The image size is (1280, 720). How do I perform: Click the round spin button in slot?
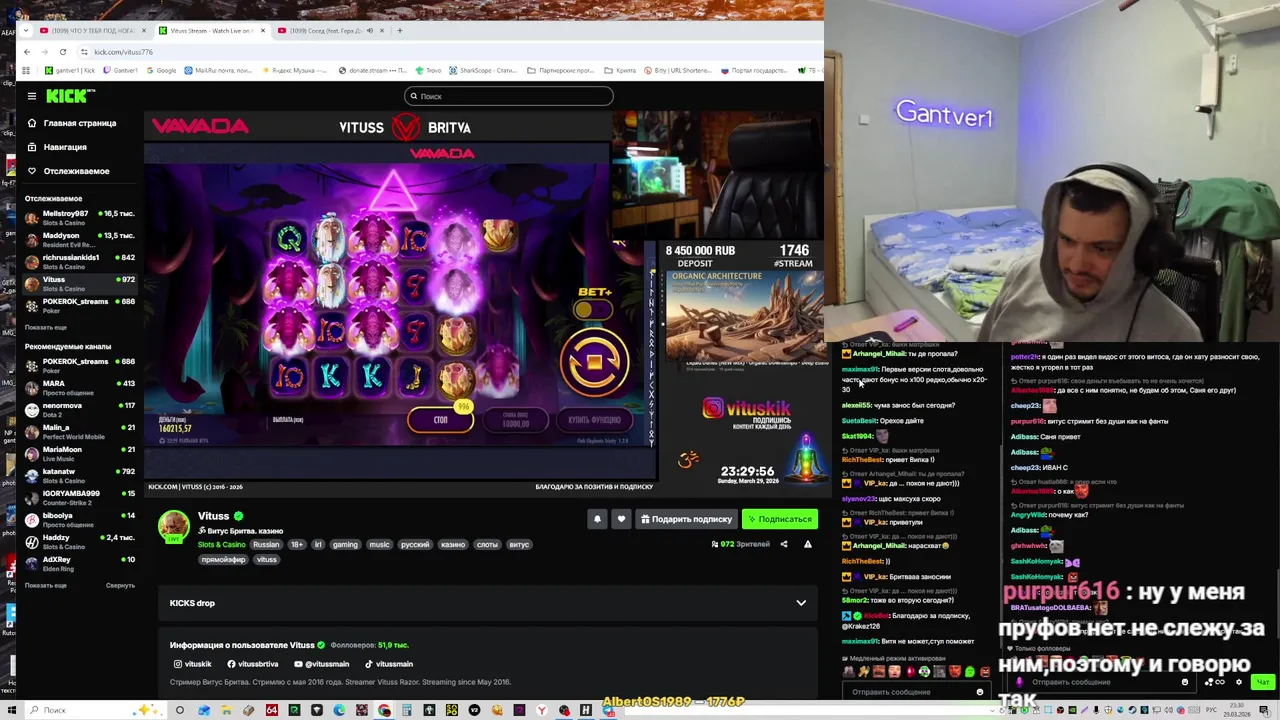point(594,361)
